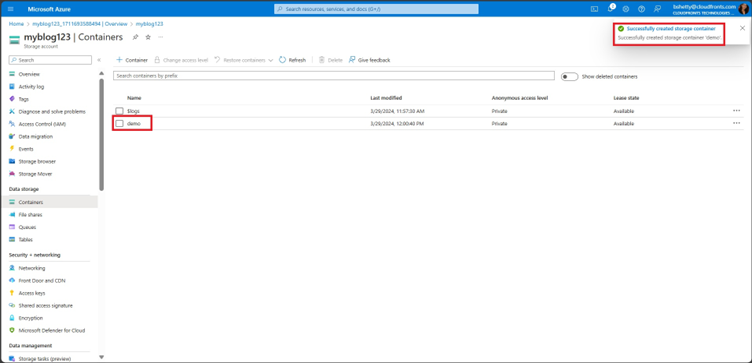Open context menu for demo row

737,123
